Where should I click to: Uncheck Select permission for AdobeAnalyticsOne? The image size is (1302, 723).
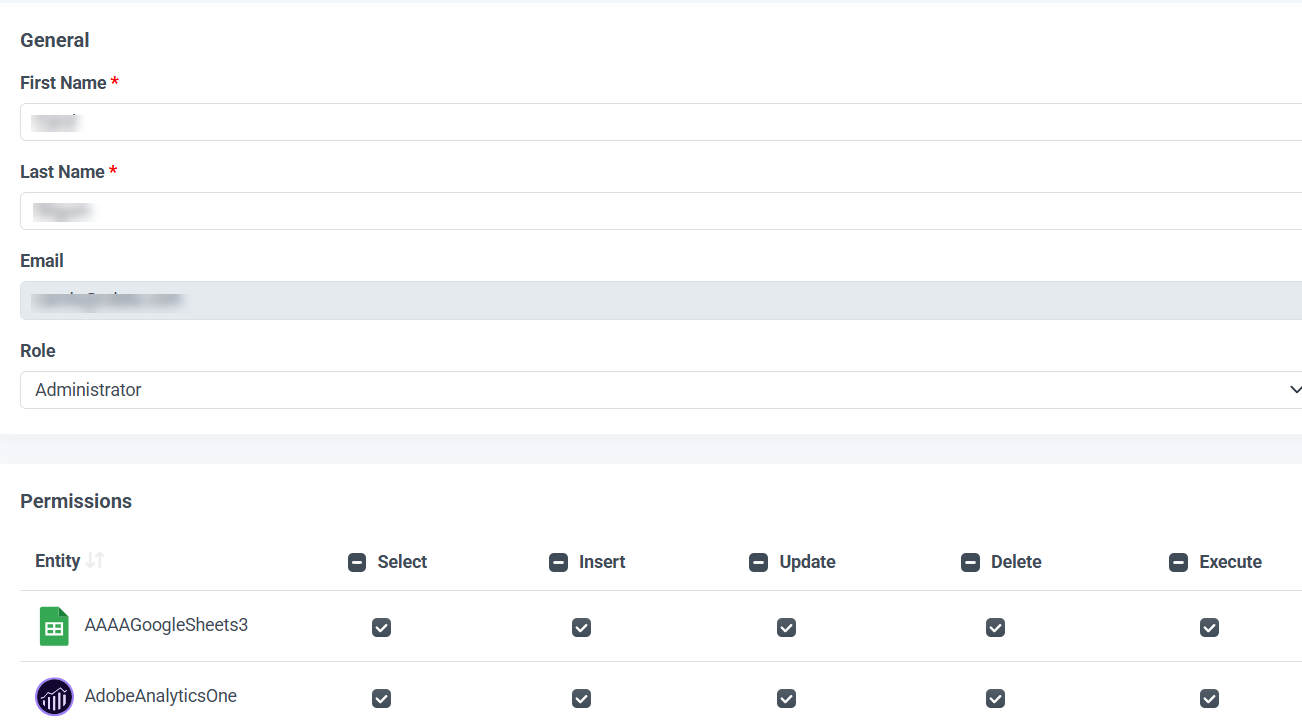click(381, 698)
